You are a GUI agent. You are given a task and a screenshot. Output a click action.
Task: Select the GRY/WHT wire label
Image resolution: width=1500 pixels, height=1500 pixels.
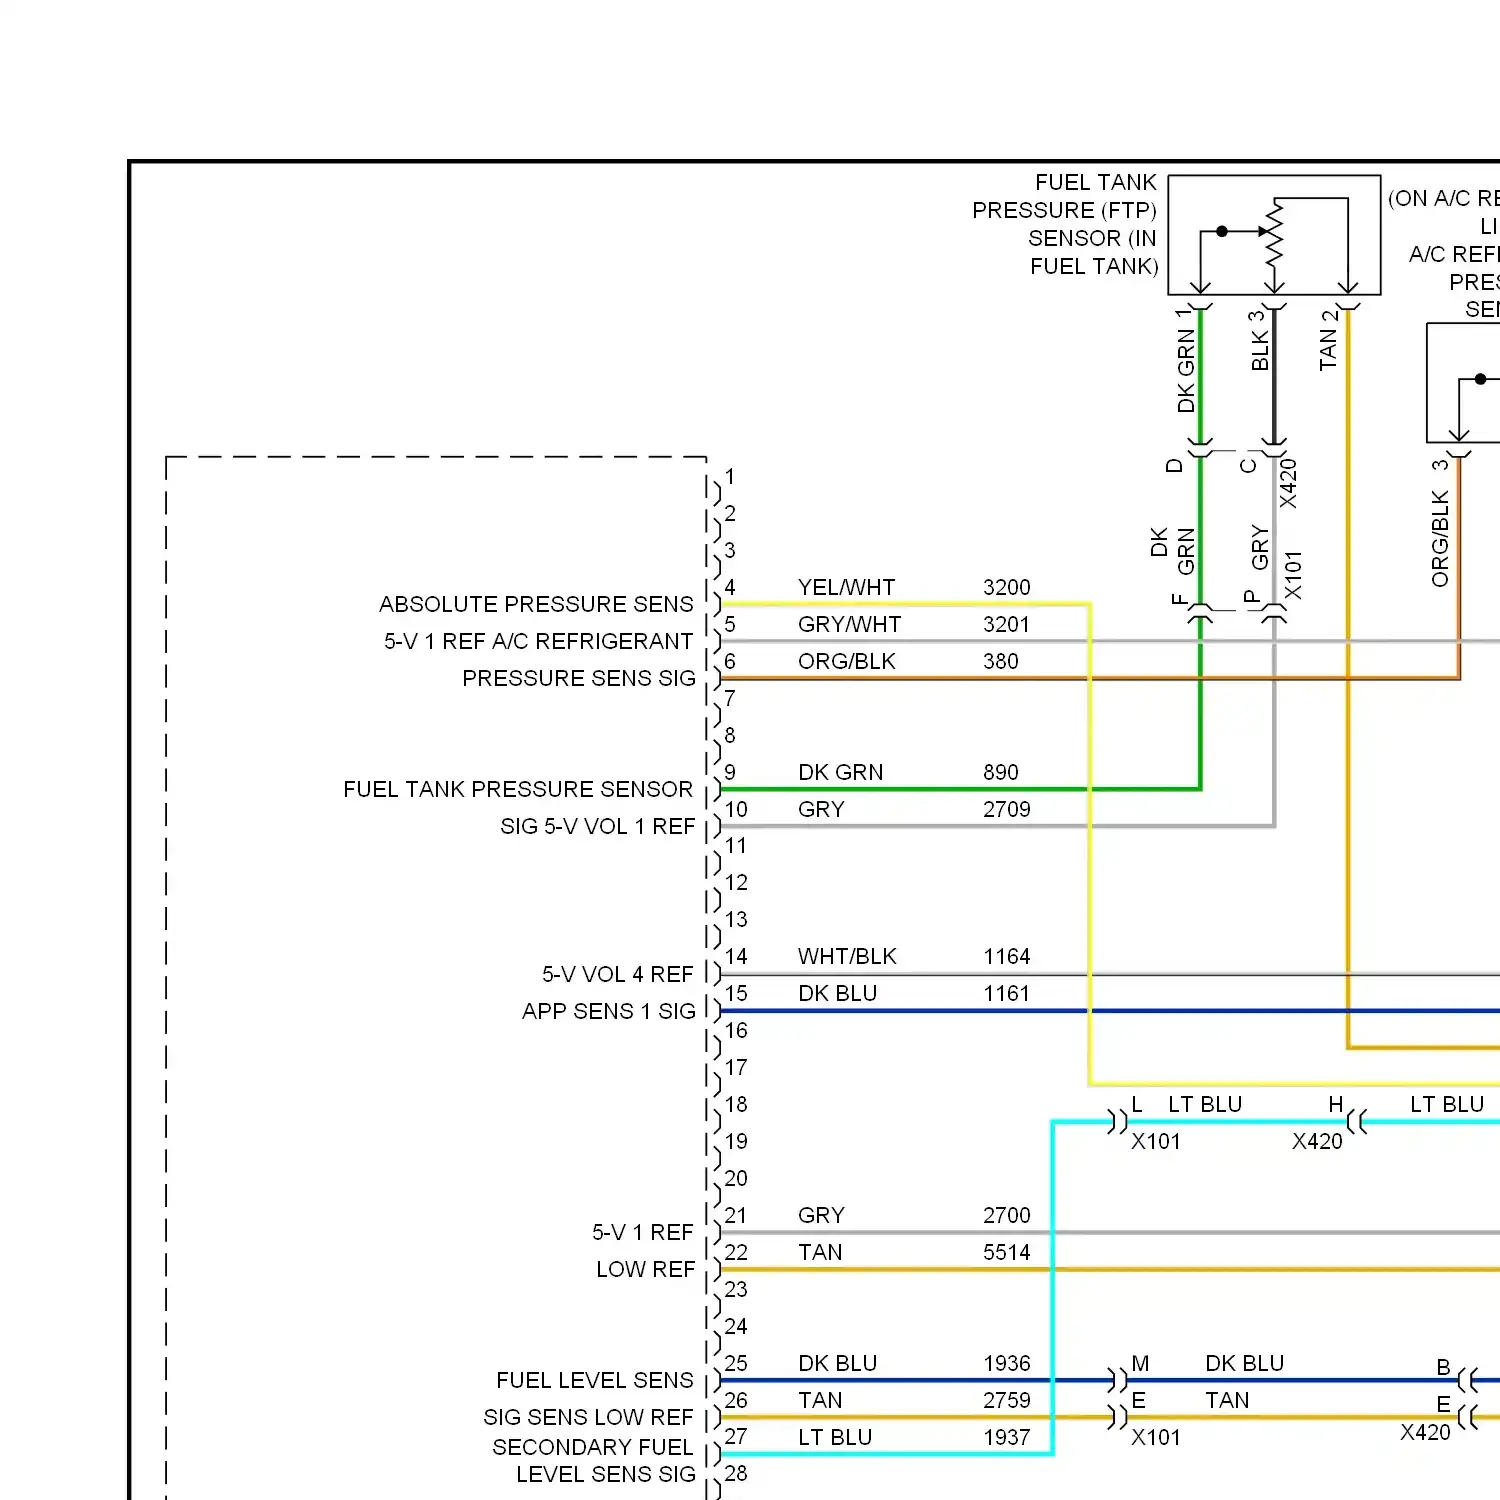pos(849,624)
